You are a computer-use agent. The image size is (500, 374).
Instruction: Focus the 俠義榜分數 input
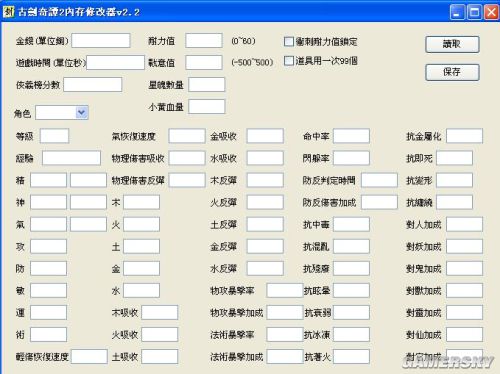point(93,85)
